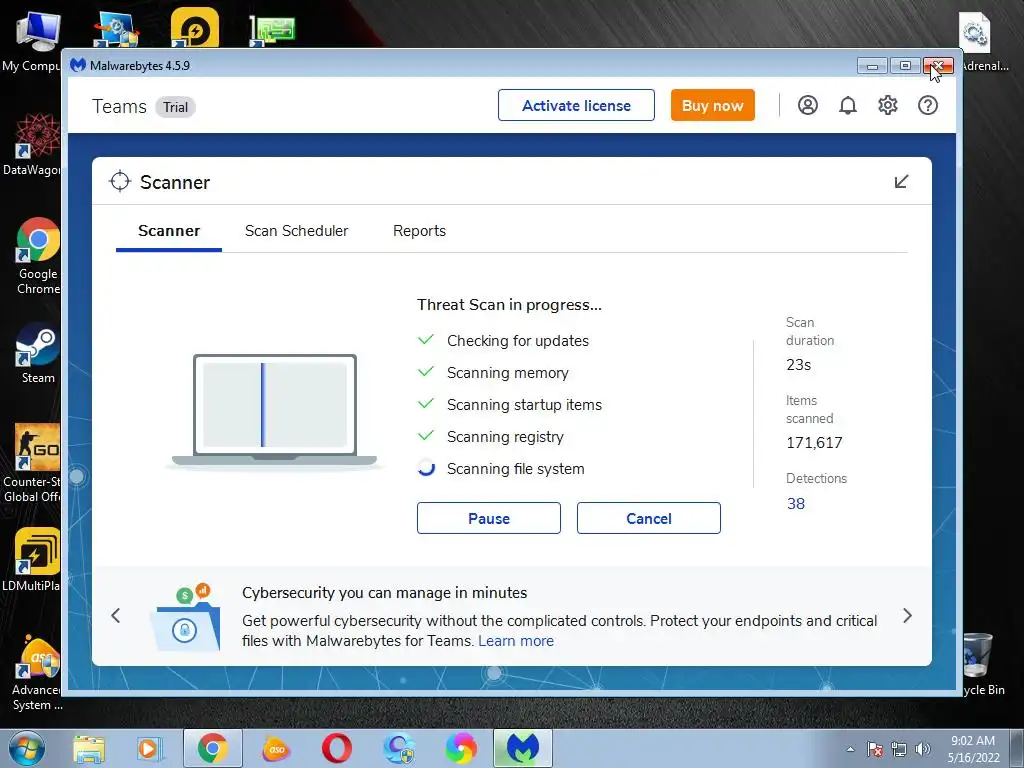This screenshot has width=1024, height=768.
Task: Select the Steam desktop shortcut
Action: point(38,353)
